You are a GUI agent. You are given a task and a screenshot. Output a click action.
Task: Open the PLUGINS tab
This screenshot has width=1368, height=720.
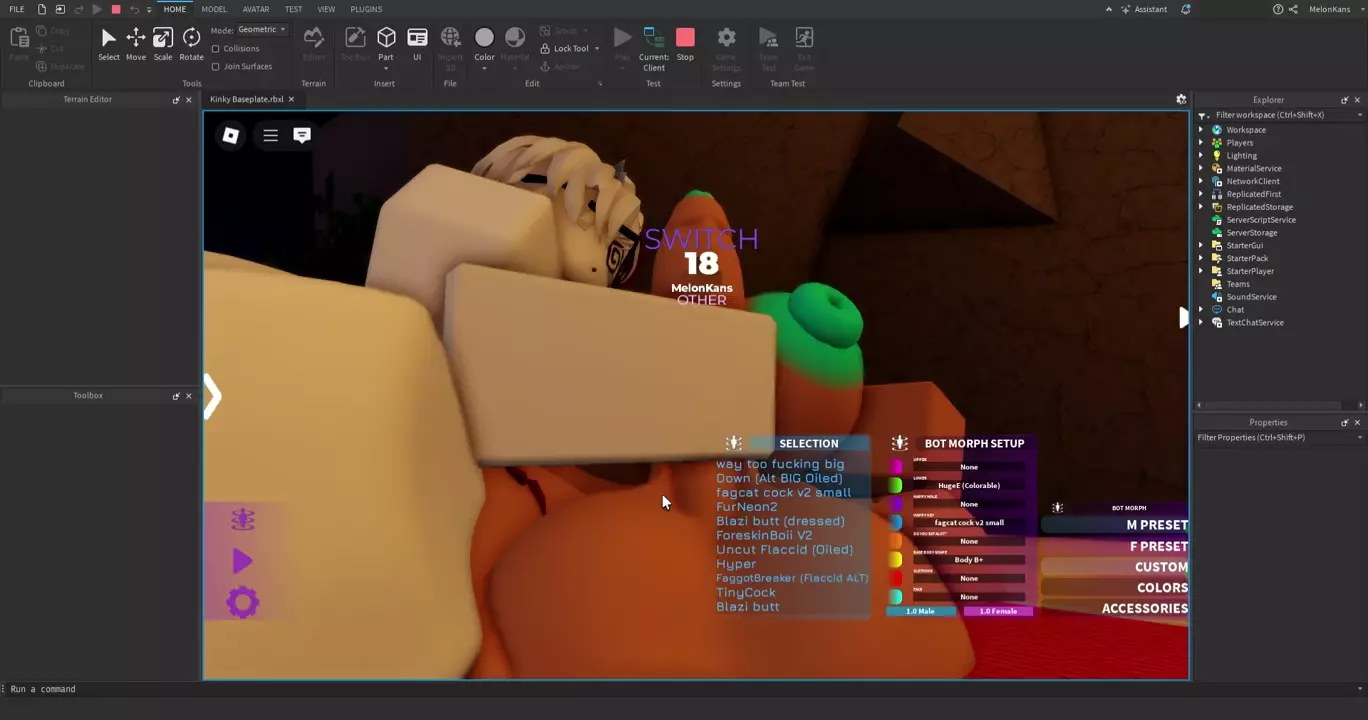pyautogui.click(x=366, y=9)
